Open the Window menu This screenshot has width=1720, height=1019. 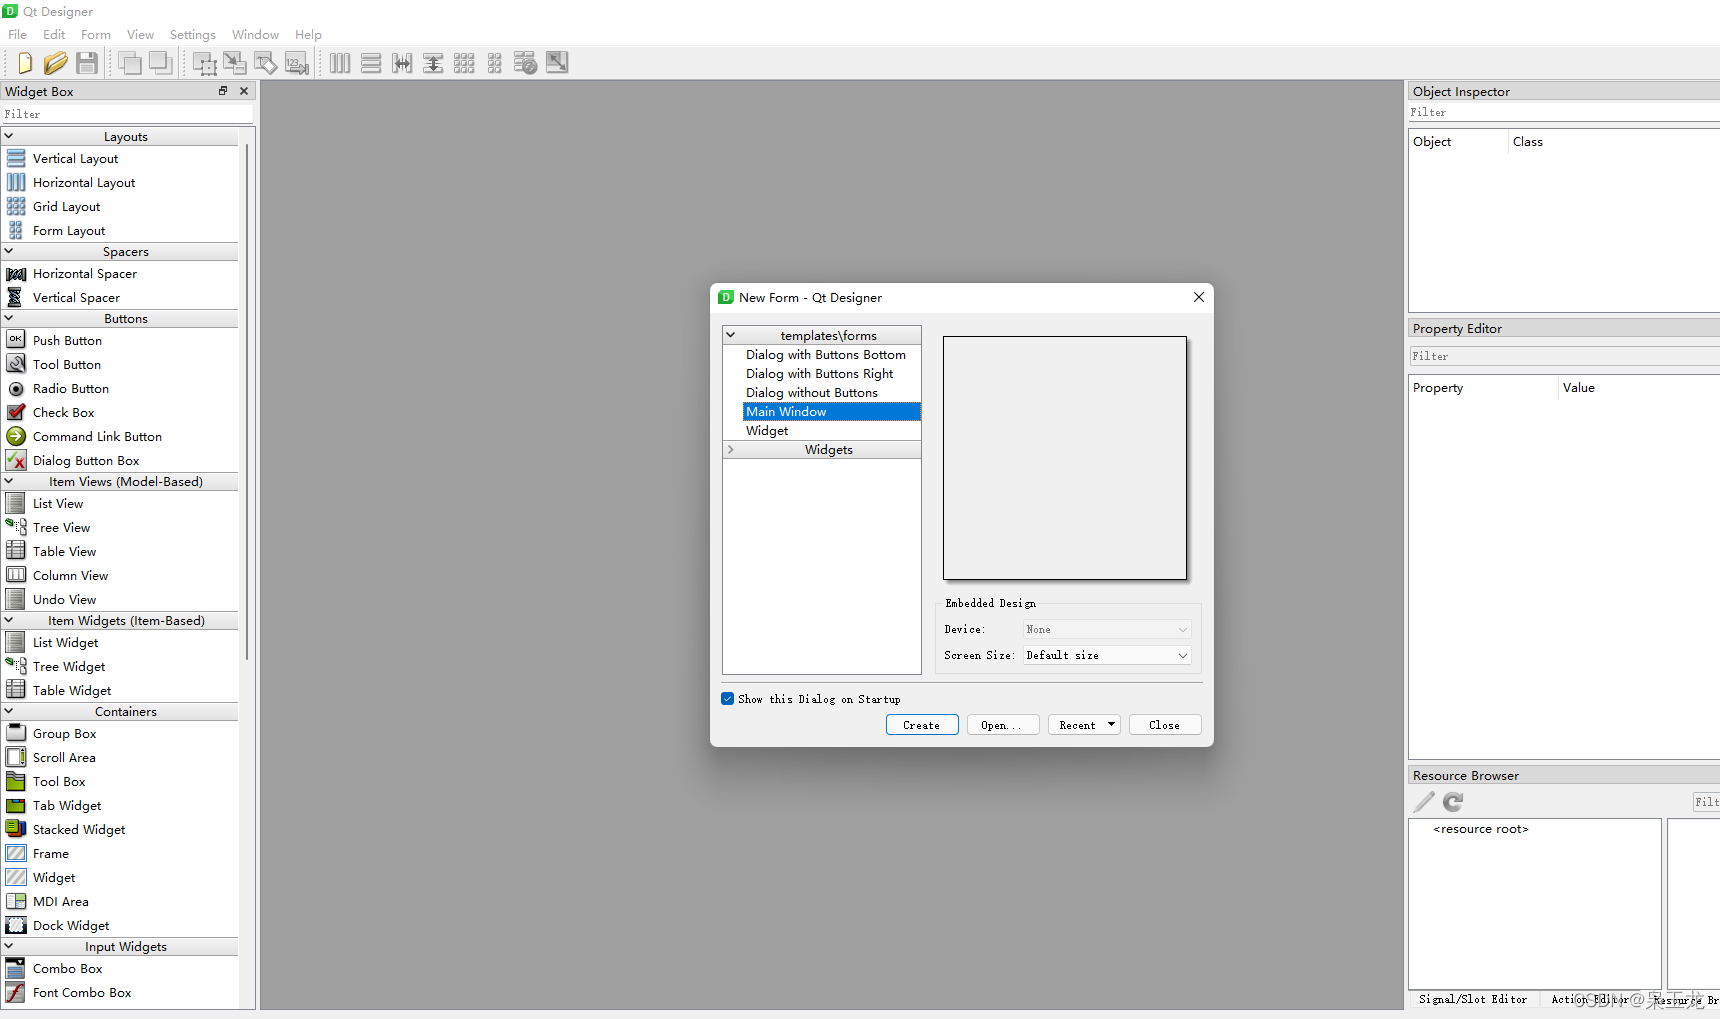point(256,35)
